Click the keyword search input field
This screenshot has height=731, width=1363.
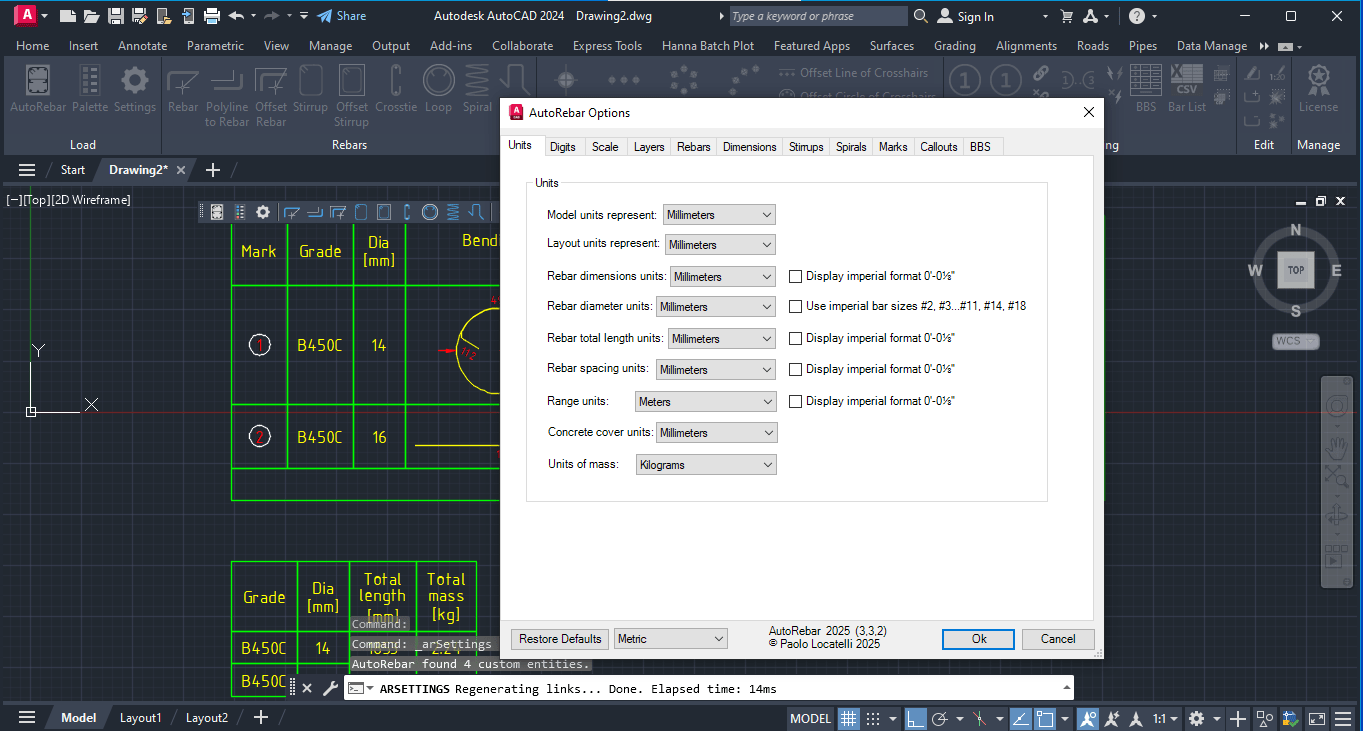pyautogui.click(x=817, y=16)
